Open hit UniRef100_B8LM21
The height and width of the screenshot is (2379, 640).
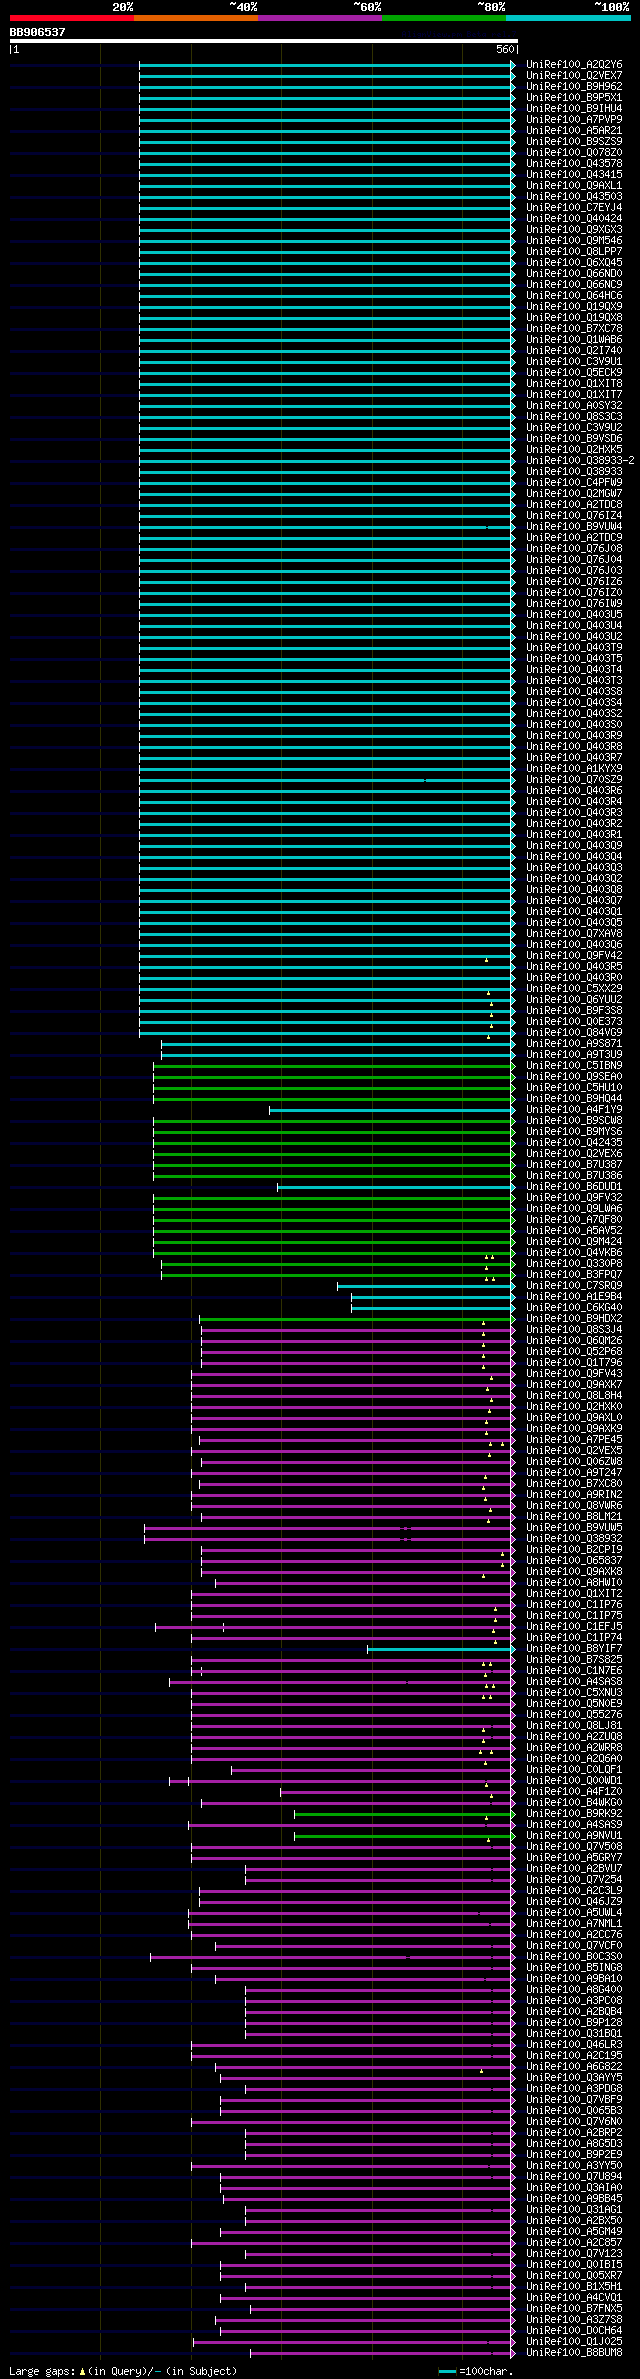pyautogui.click(x=574, y=1516)
